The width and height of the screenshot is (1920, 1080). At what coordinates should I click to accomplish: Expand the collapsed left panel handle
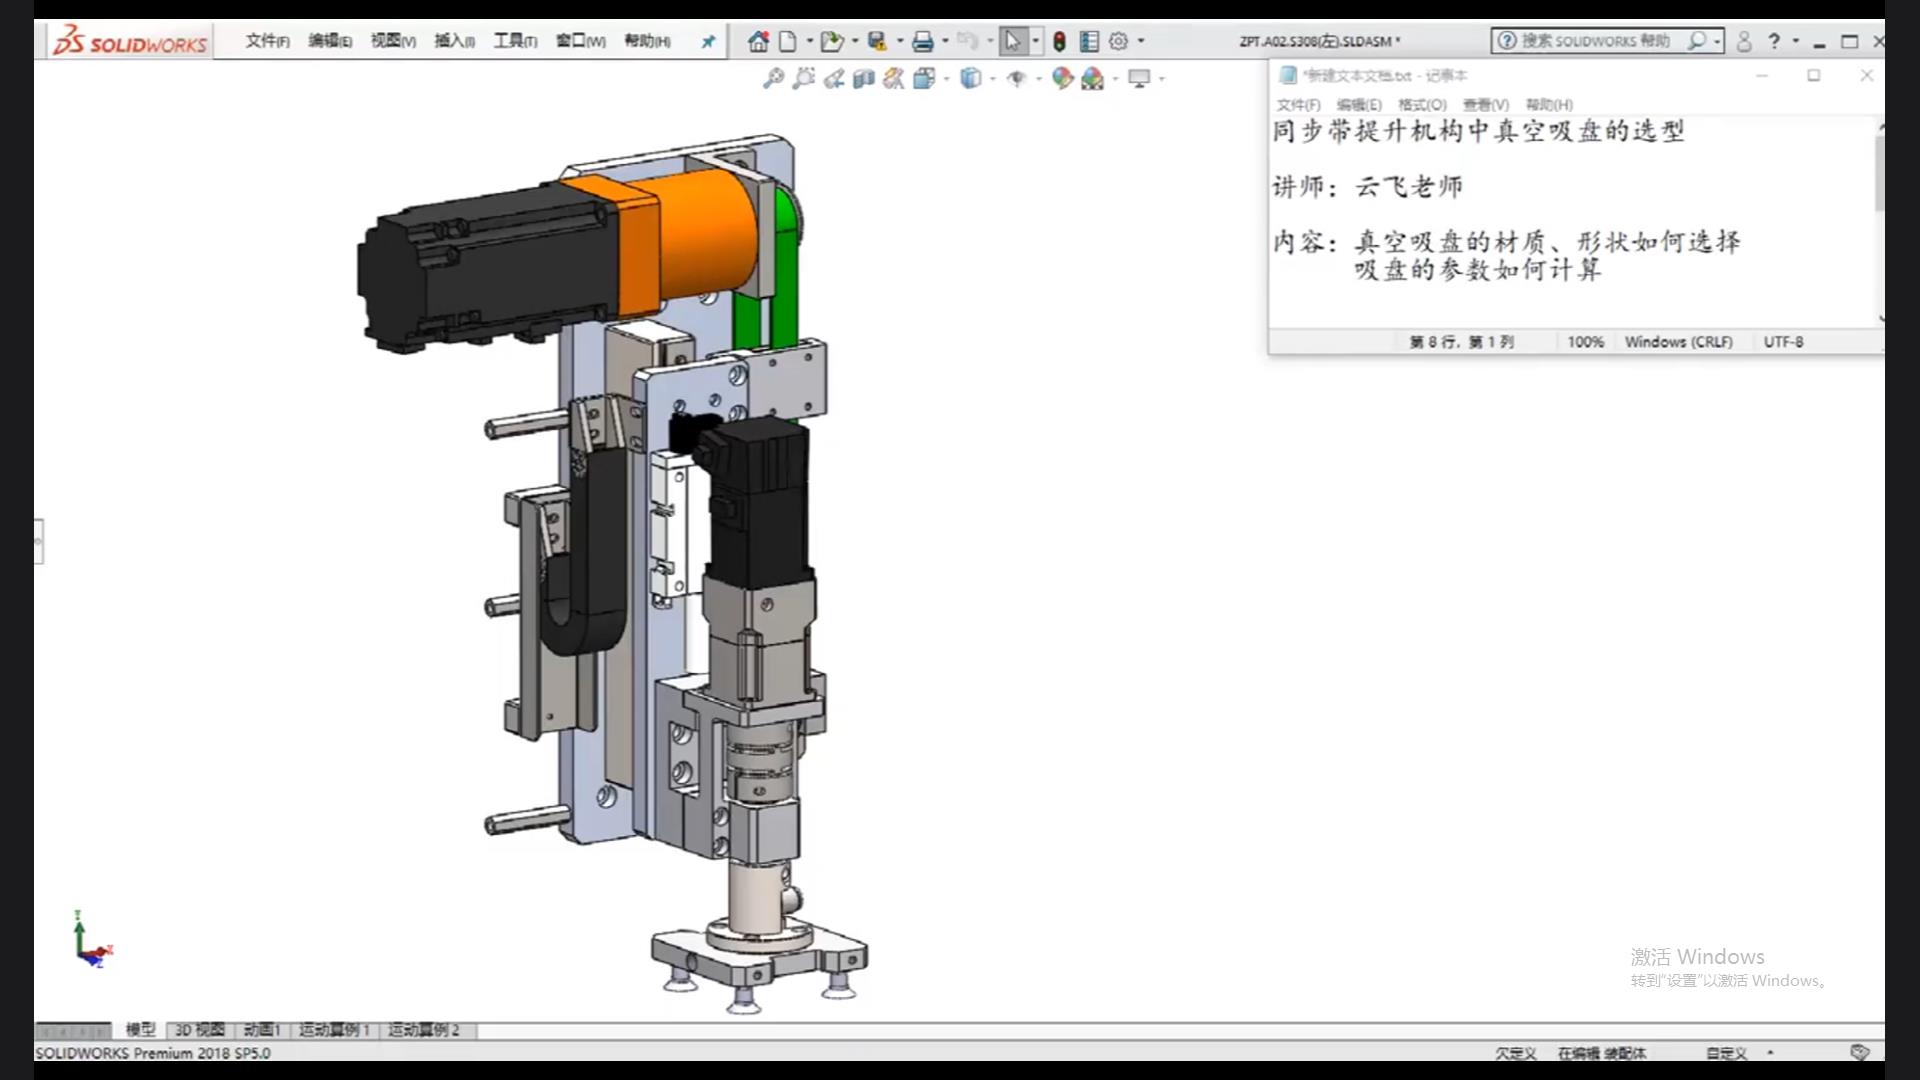[x=38, y=541]
